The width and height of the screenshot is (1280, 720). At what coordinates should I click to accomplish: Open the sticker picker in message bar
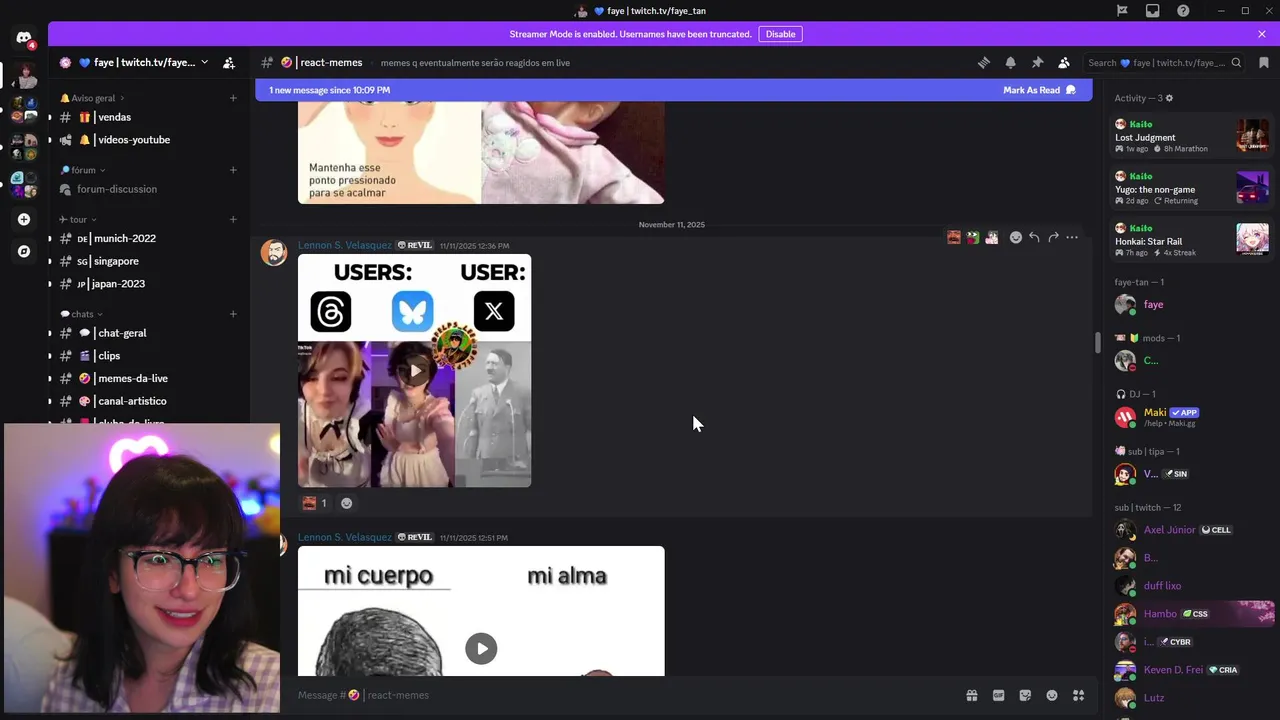point(1025,695)
